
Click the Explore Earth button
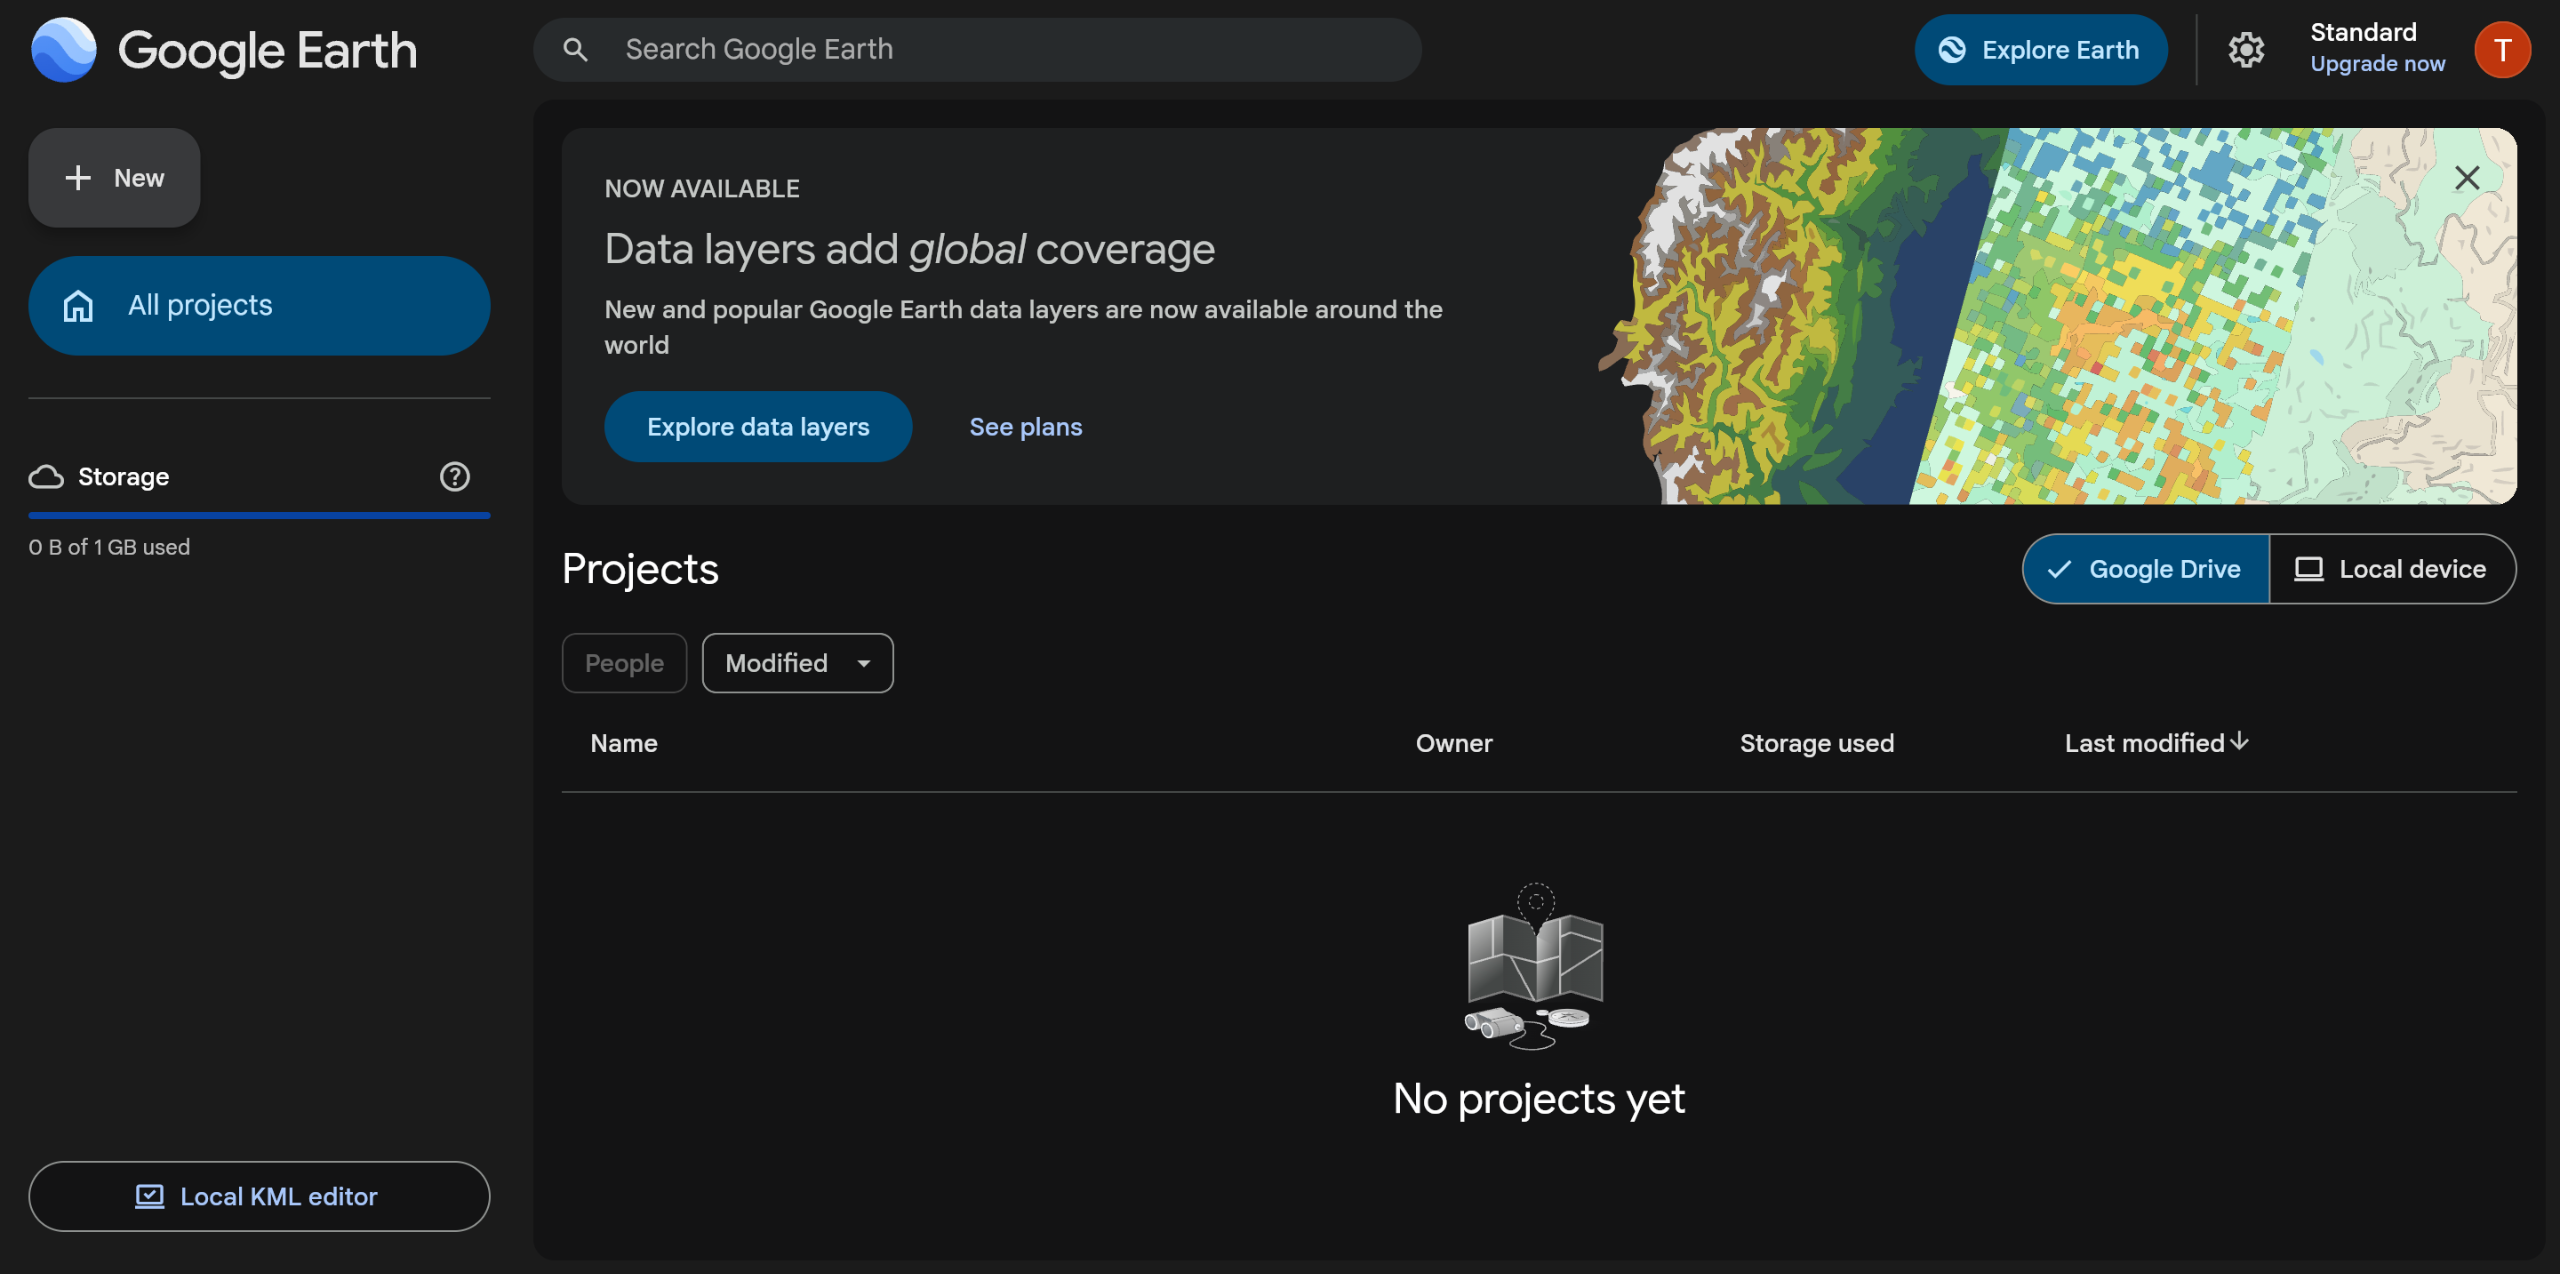(x=2040, y=49)
